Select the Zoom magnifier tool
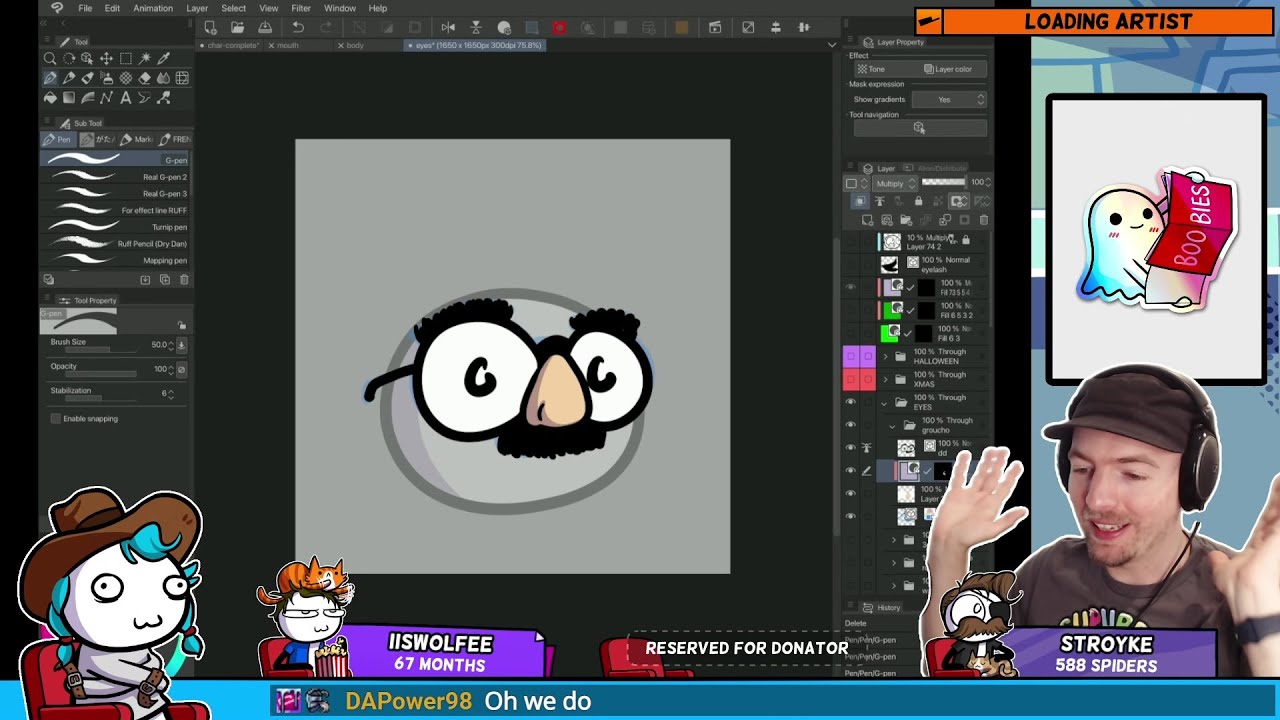 50,59
